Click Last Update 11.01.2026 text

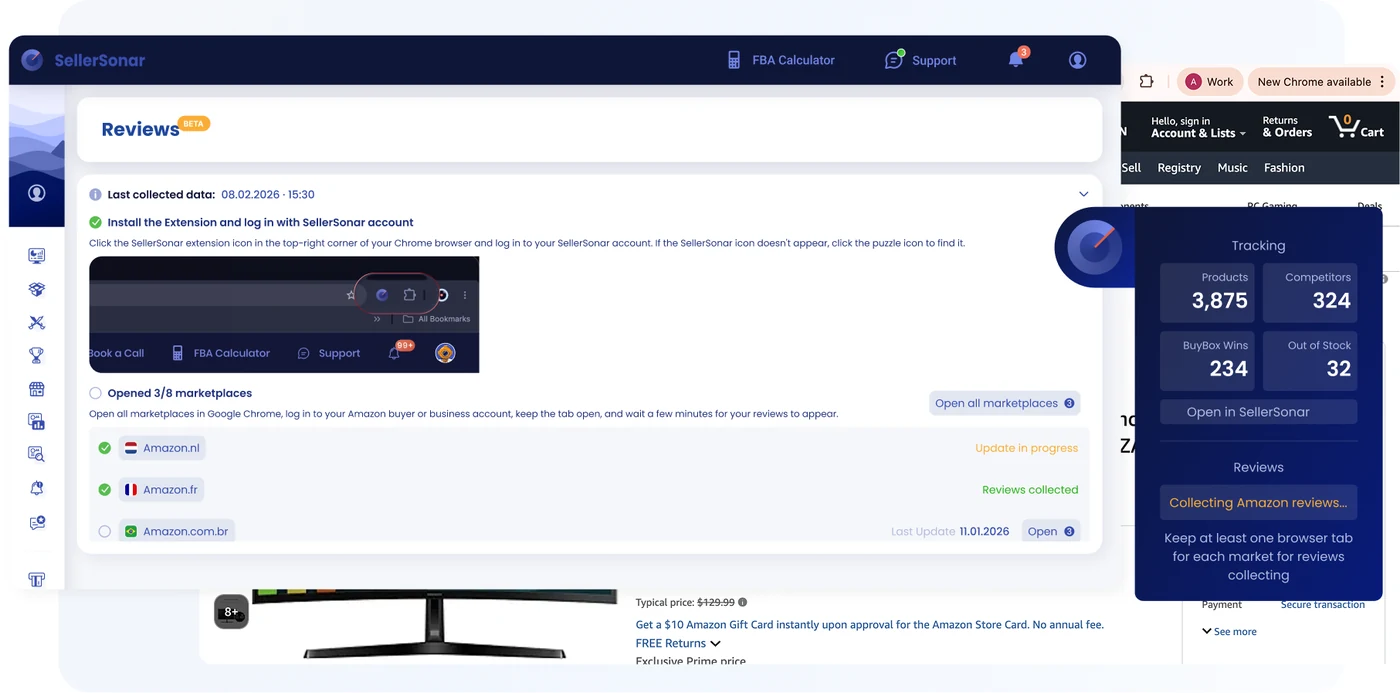tap(950, 532)
